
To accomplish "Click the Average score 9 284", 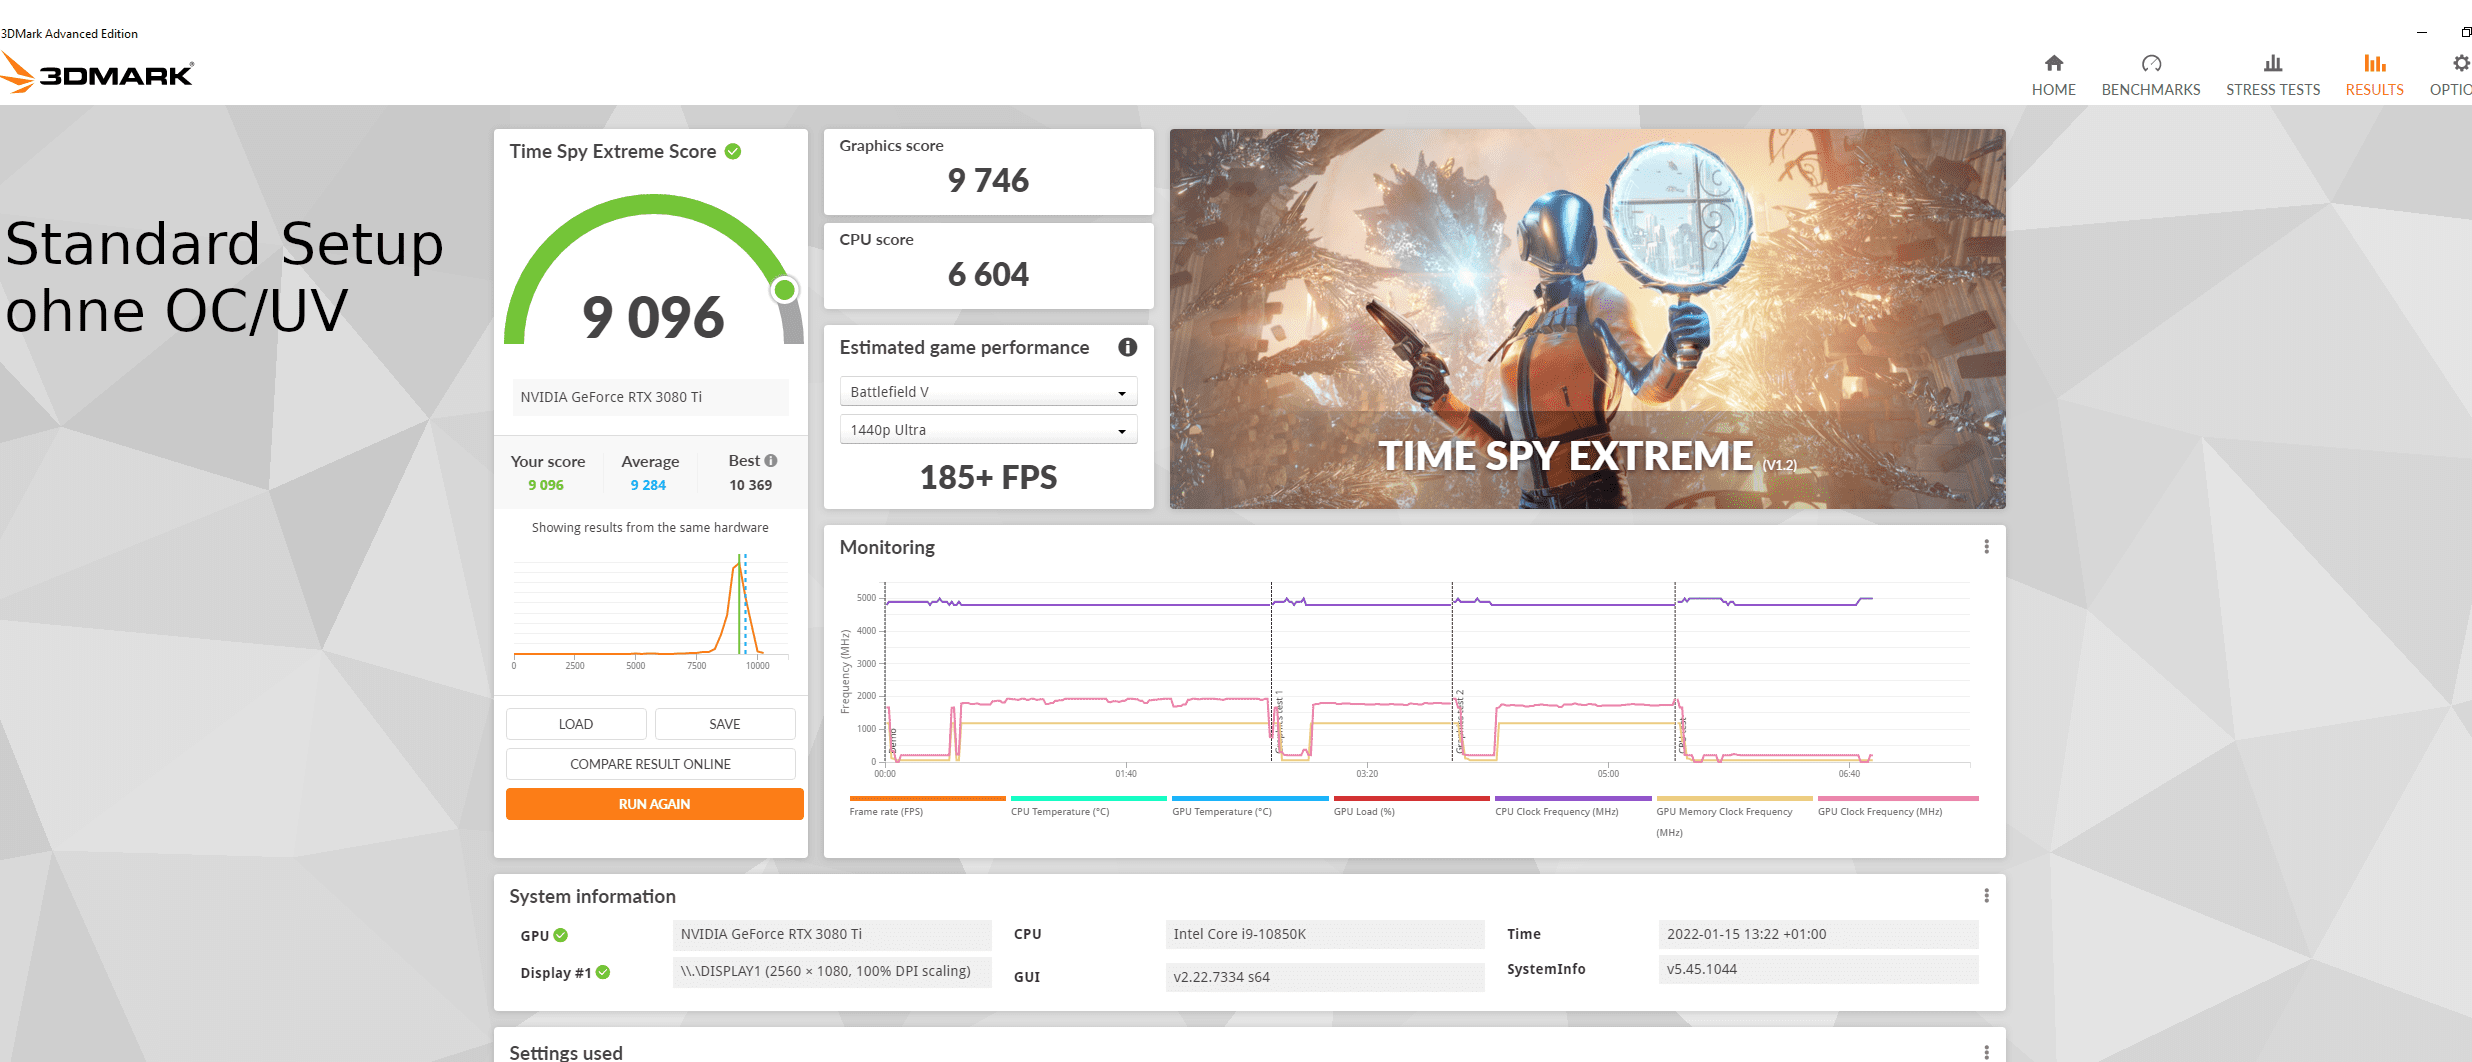I will pyautogui.click(x=648, y=485).
